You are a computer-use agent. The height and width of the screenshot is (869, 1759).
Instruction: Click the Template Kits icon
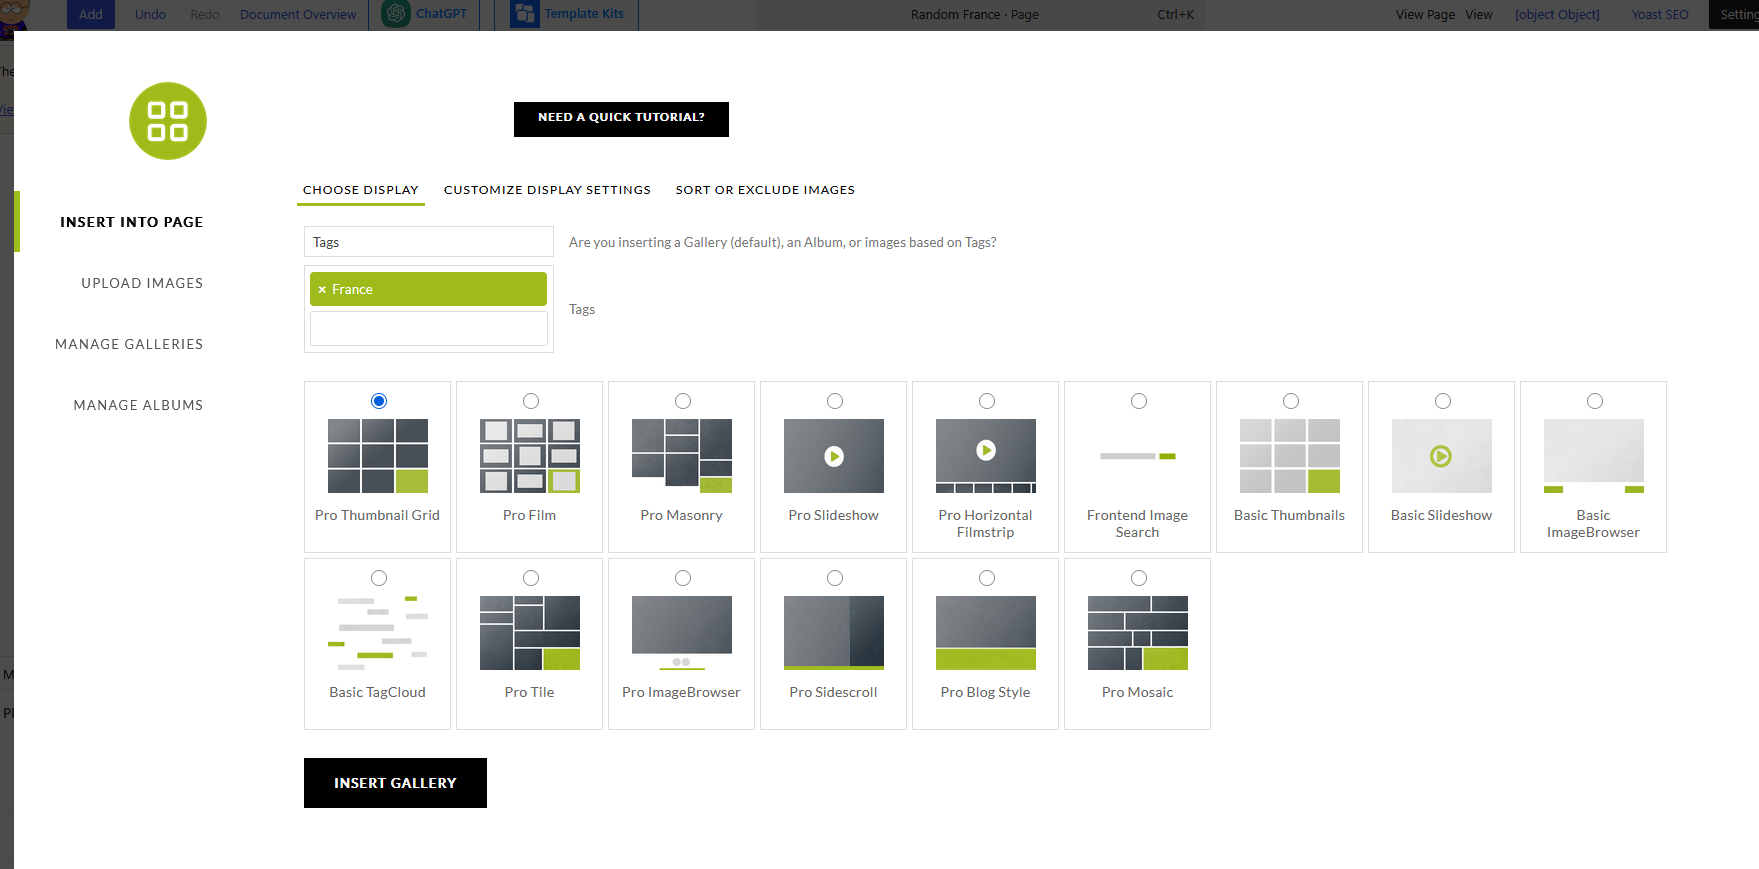pos(524,14)
